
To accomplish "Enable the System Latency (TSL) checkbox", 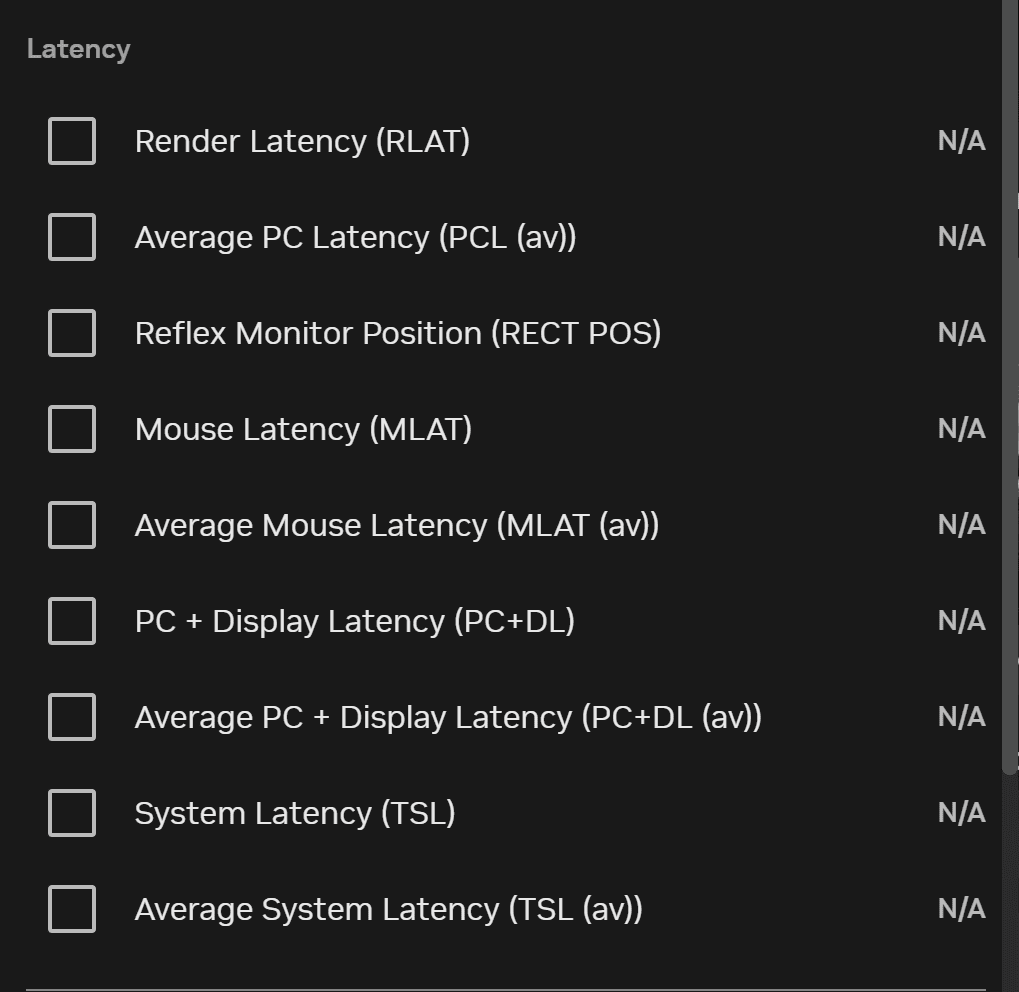I will coord(72,813).
